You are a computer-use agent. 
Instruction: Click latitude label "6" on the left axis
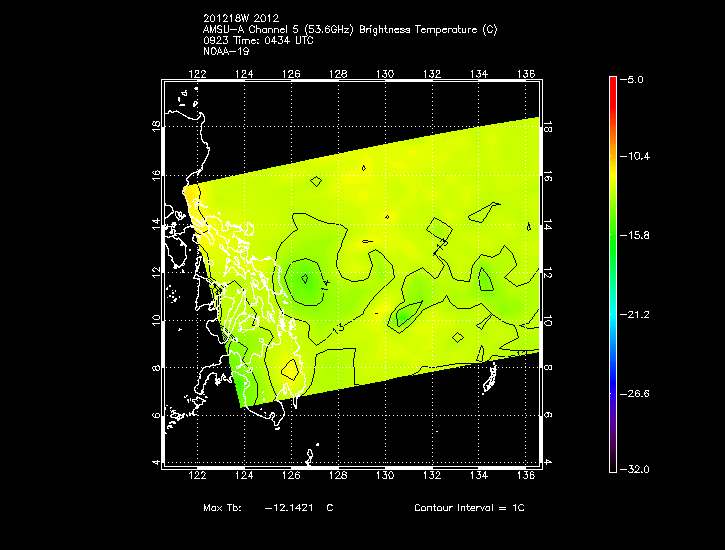156,416
